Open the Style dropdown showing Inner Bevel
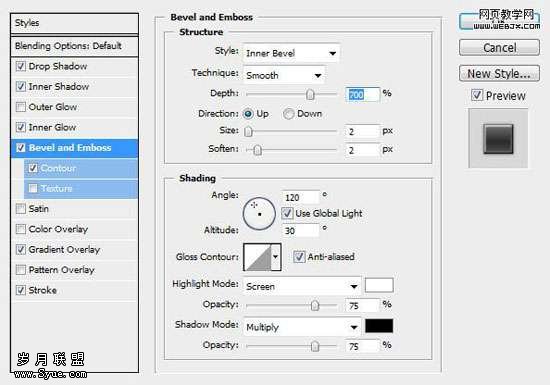 click(x=291, y=53)
